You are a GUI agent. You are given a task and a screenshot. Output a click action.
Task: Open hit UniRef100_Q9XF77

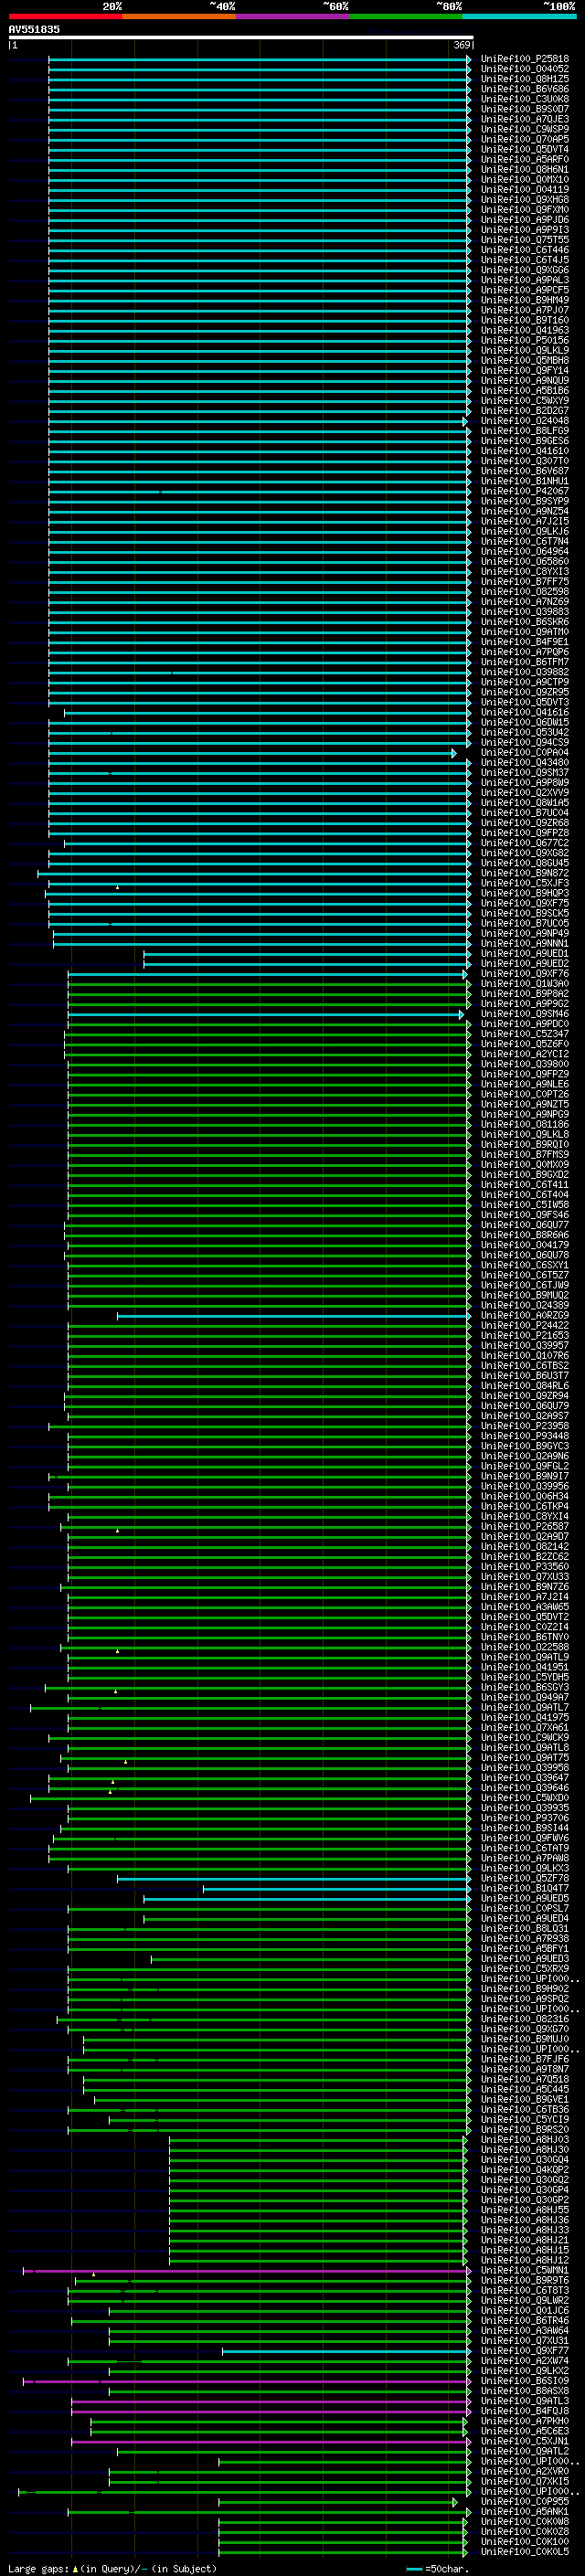pyautogui.click(x=525, y=2352)
